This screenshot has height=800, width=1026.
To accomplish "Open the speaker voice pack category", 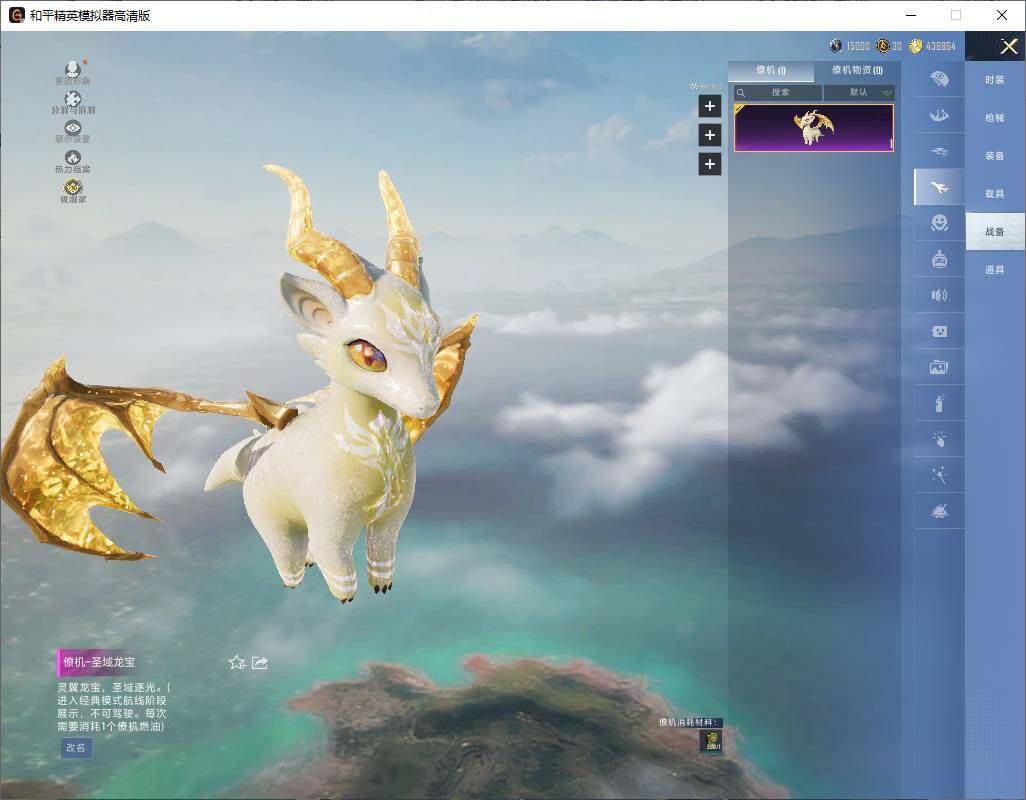I will 939,296.
